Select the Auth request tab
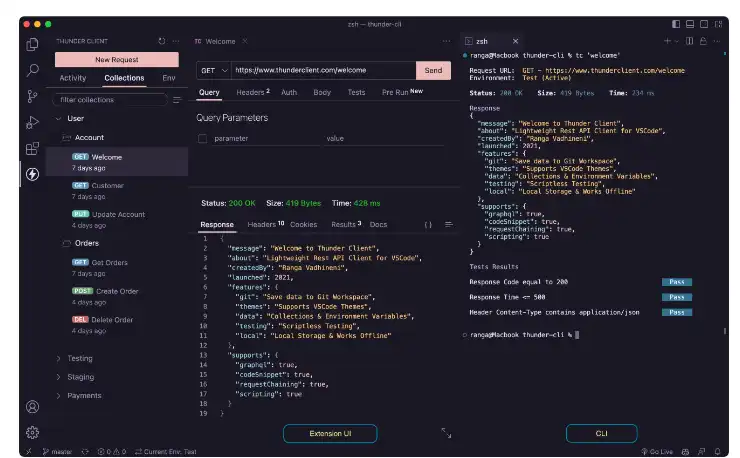 (x=289, y=92)
